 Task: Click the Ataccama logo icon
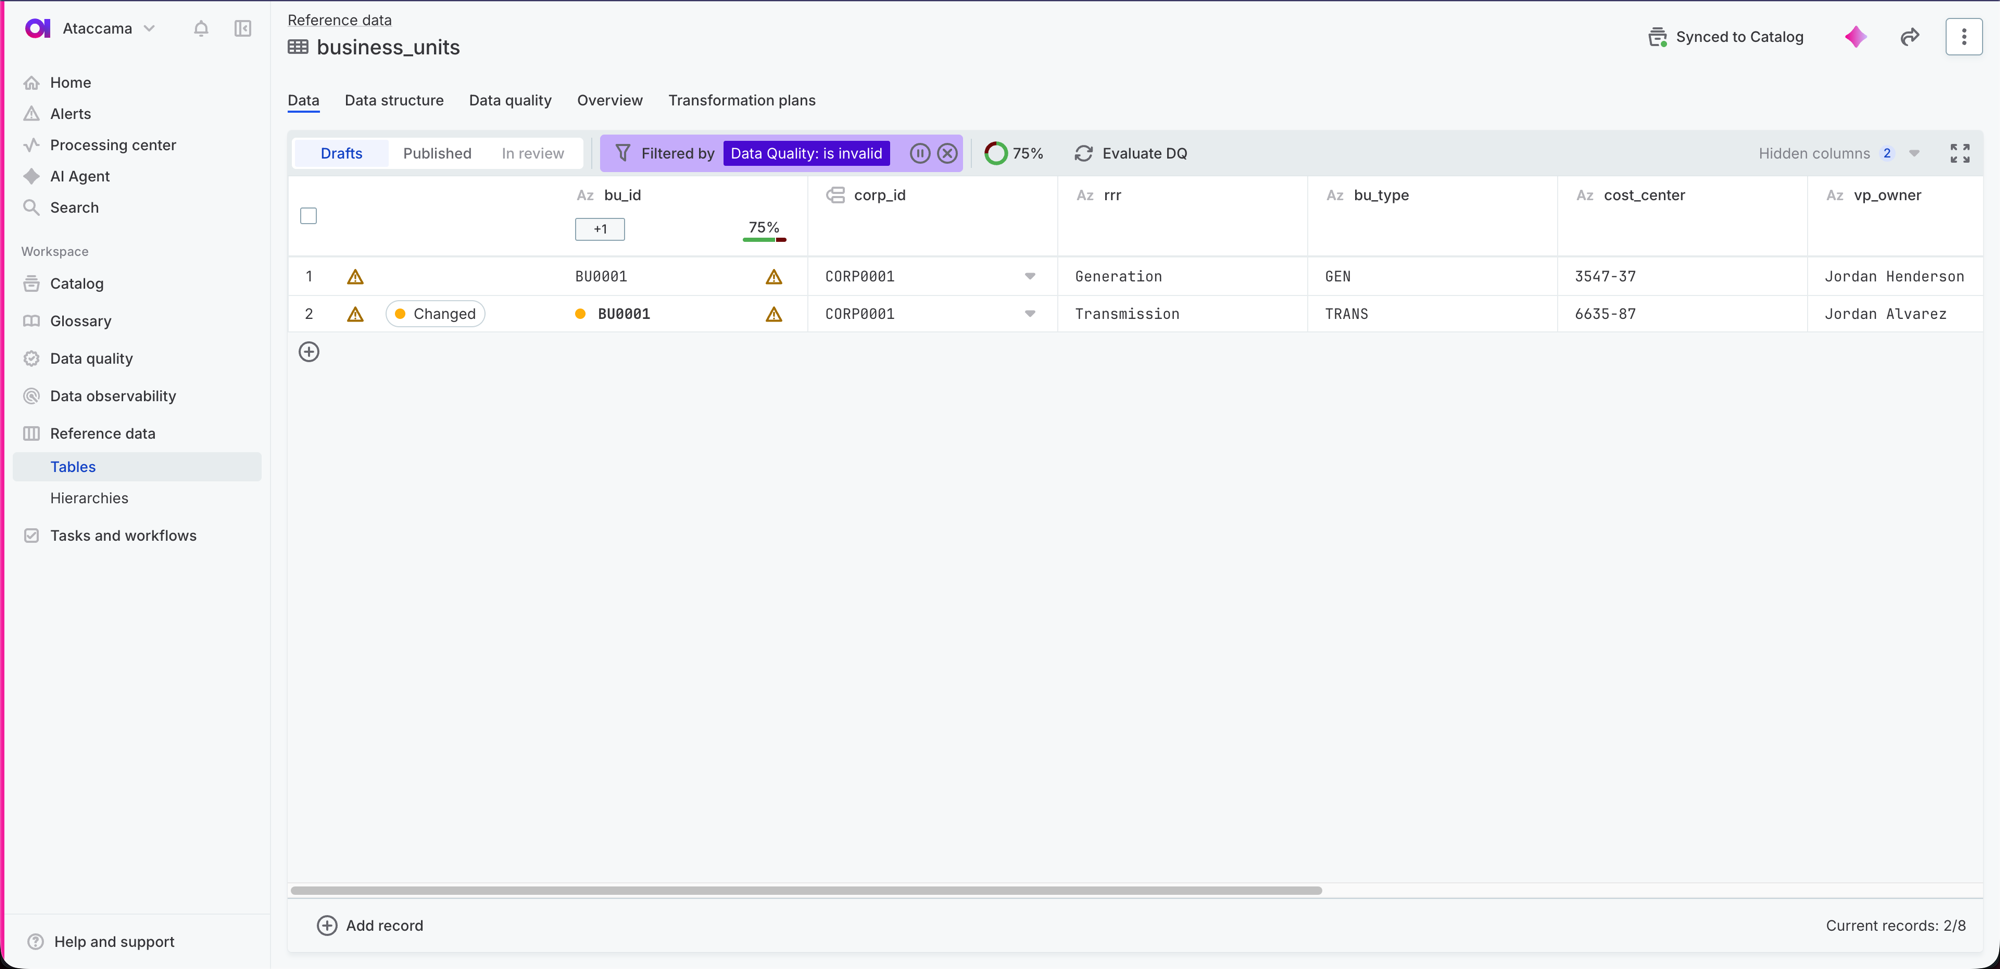pyautogui.click(x=37, y=28)
